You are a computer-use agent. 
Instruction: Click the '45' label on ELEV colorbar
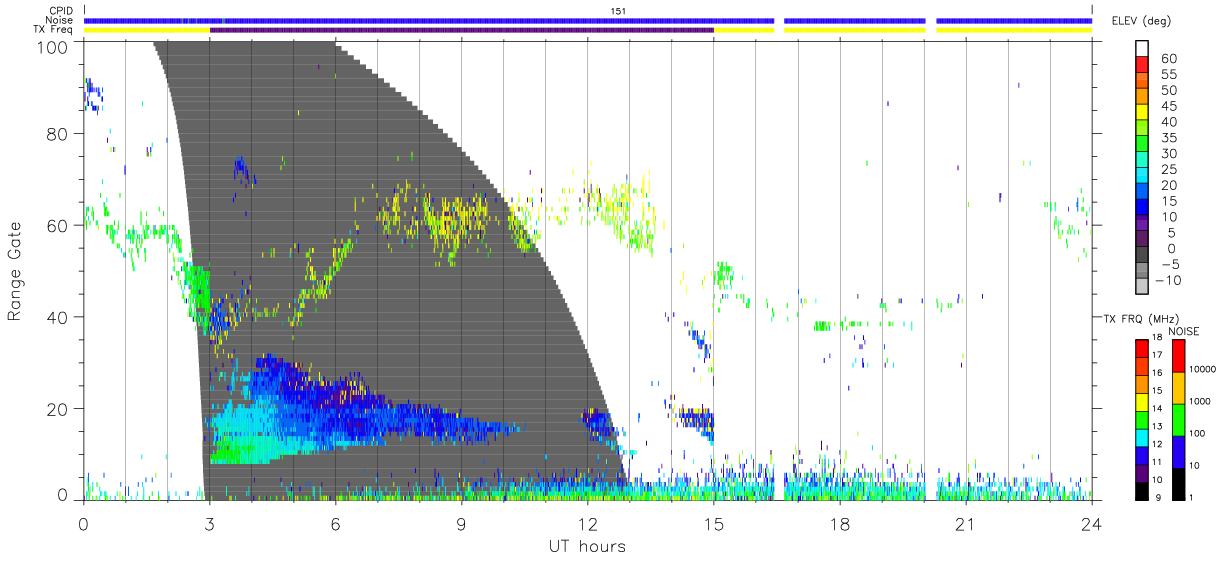tap(1169, 107)
